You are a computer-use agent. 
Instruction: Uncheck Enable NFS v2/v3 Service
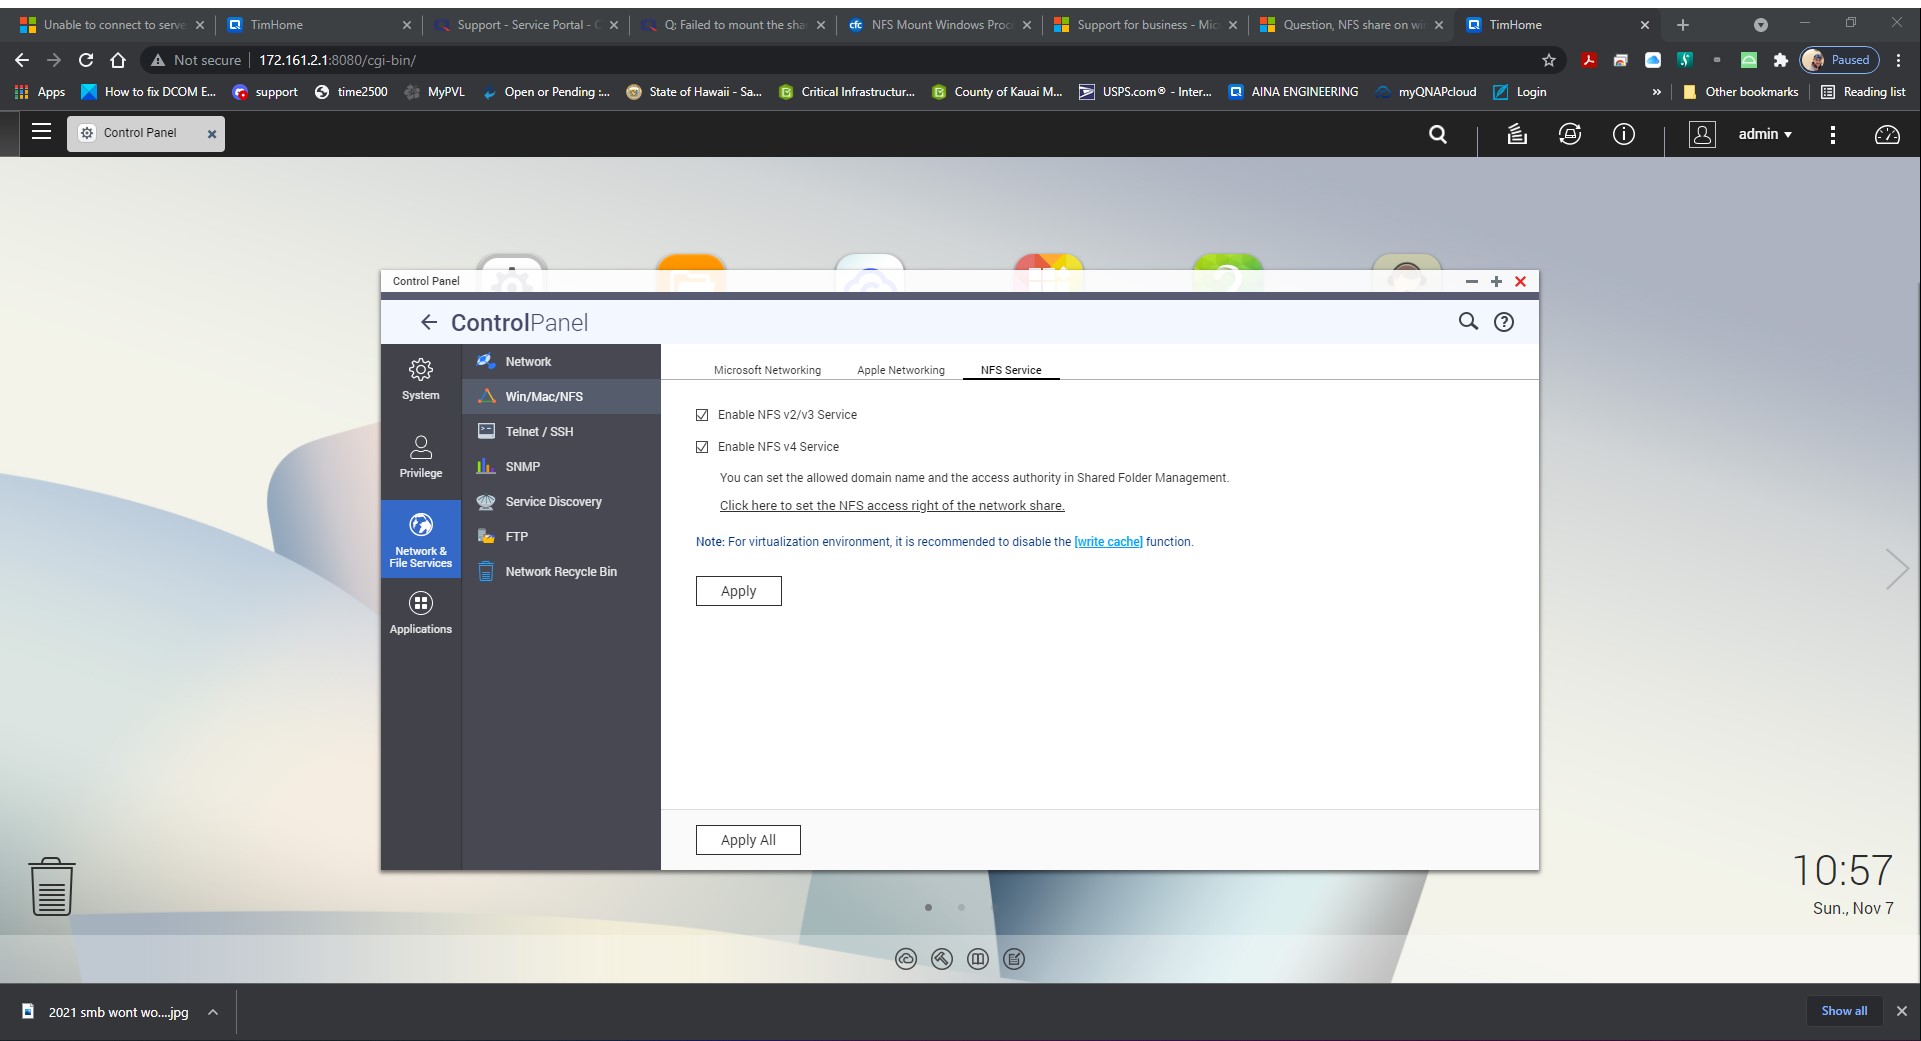click(703, 414)
